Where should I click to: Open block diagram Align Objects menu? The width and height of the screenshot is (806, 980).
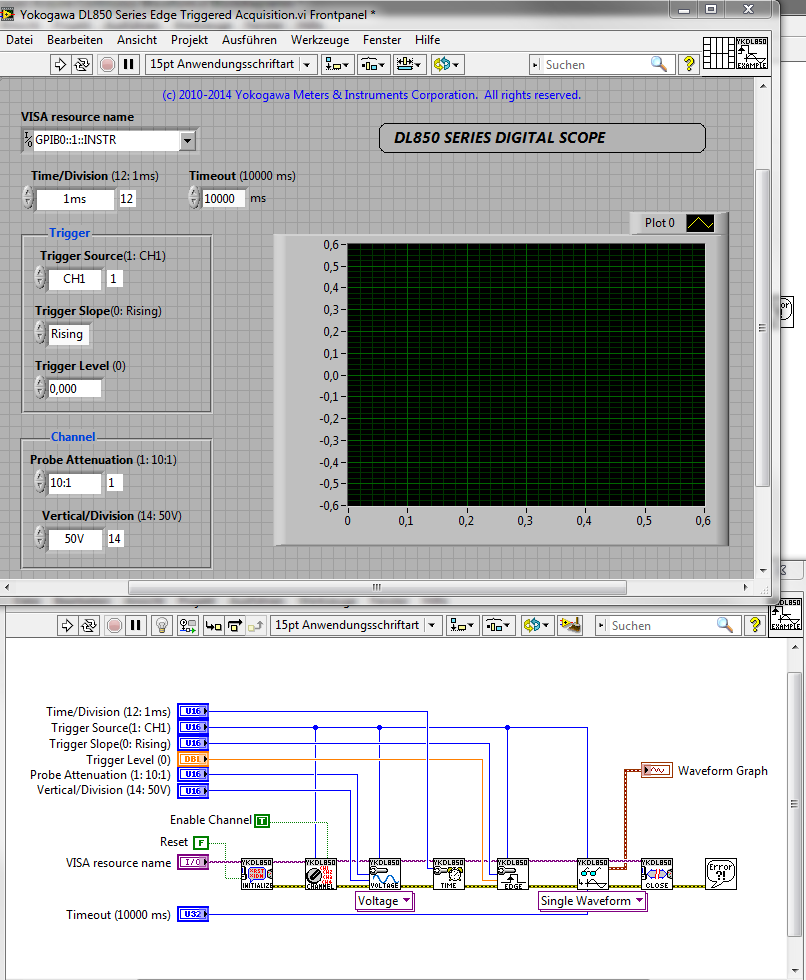coord(463,625)
